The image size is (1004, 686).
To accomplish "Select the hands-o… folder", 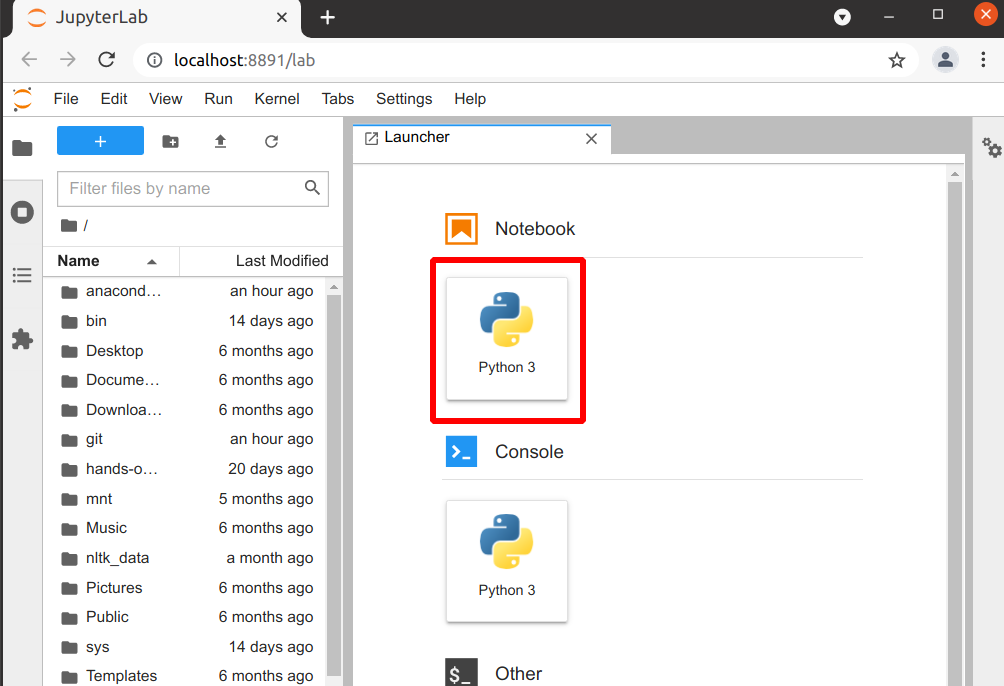I will pyautogui.click(x=186, y=470).
